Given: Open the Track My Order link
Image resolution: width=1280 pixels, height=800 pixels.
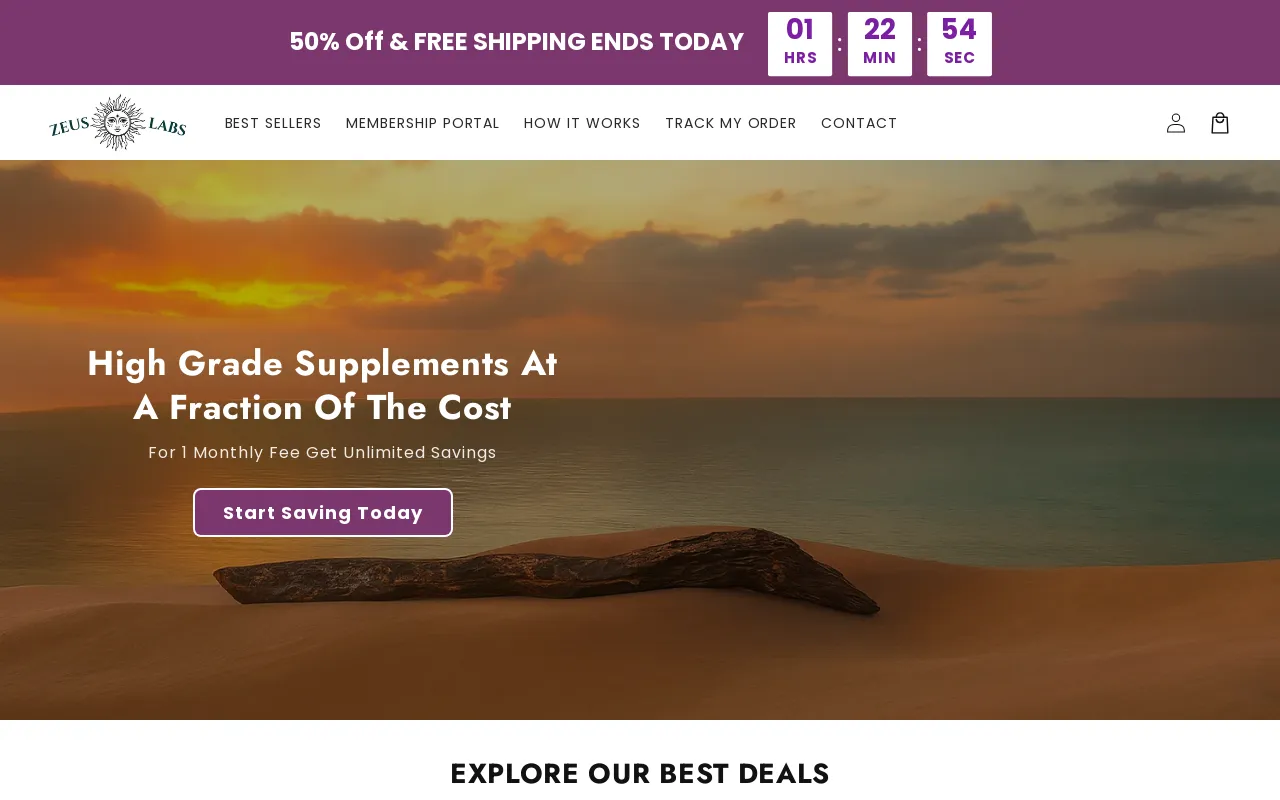Looking at the screenshot, I should pos(731,123).
